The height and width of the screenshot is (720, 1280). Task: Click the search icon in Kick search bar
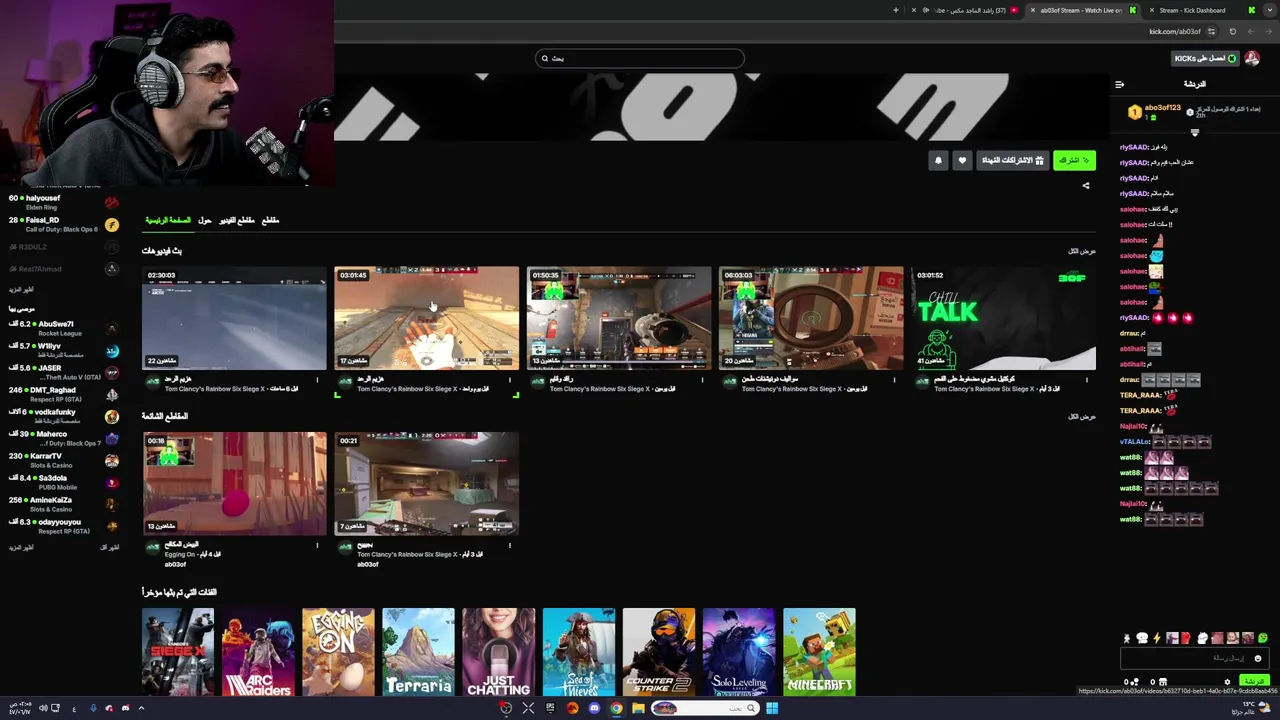point(545,58)
